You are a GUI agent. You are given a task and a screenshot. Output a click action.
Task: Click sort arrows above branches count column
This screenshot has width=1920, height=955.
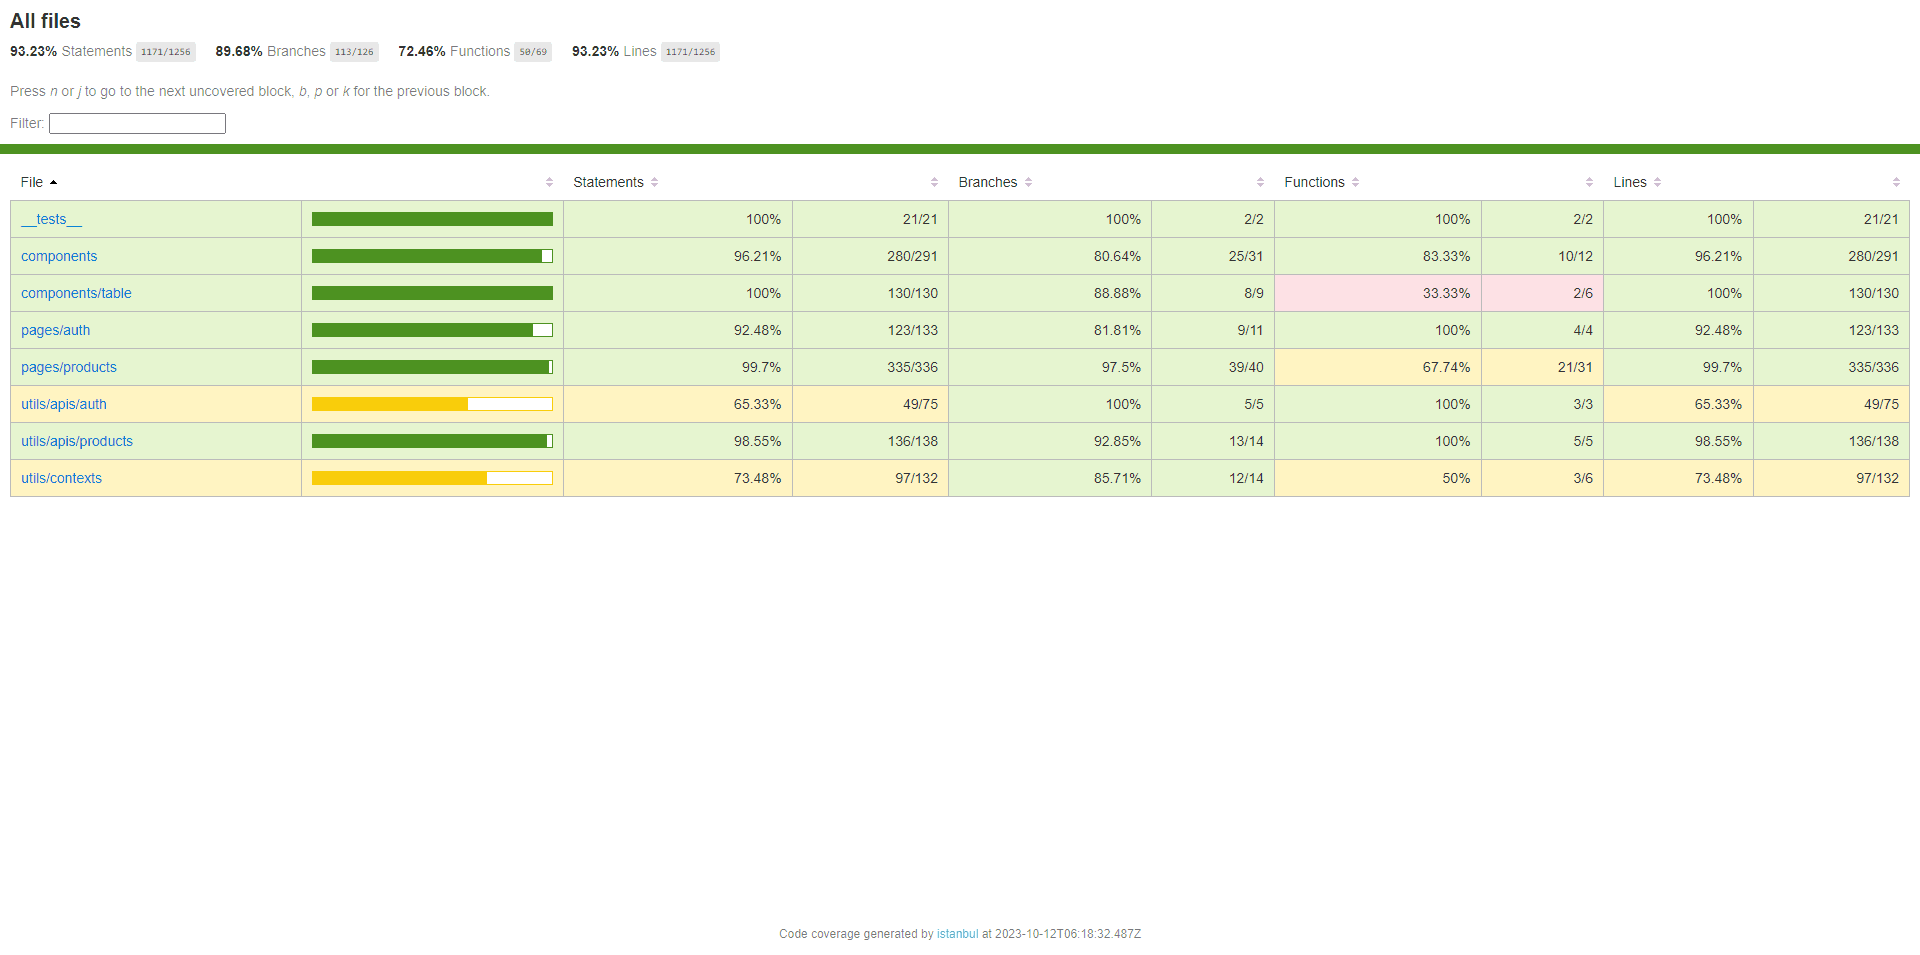pos(1260,182)
